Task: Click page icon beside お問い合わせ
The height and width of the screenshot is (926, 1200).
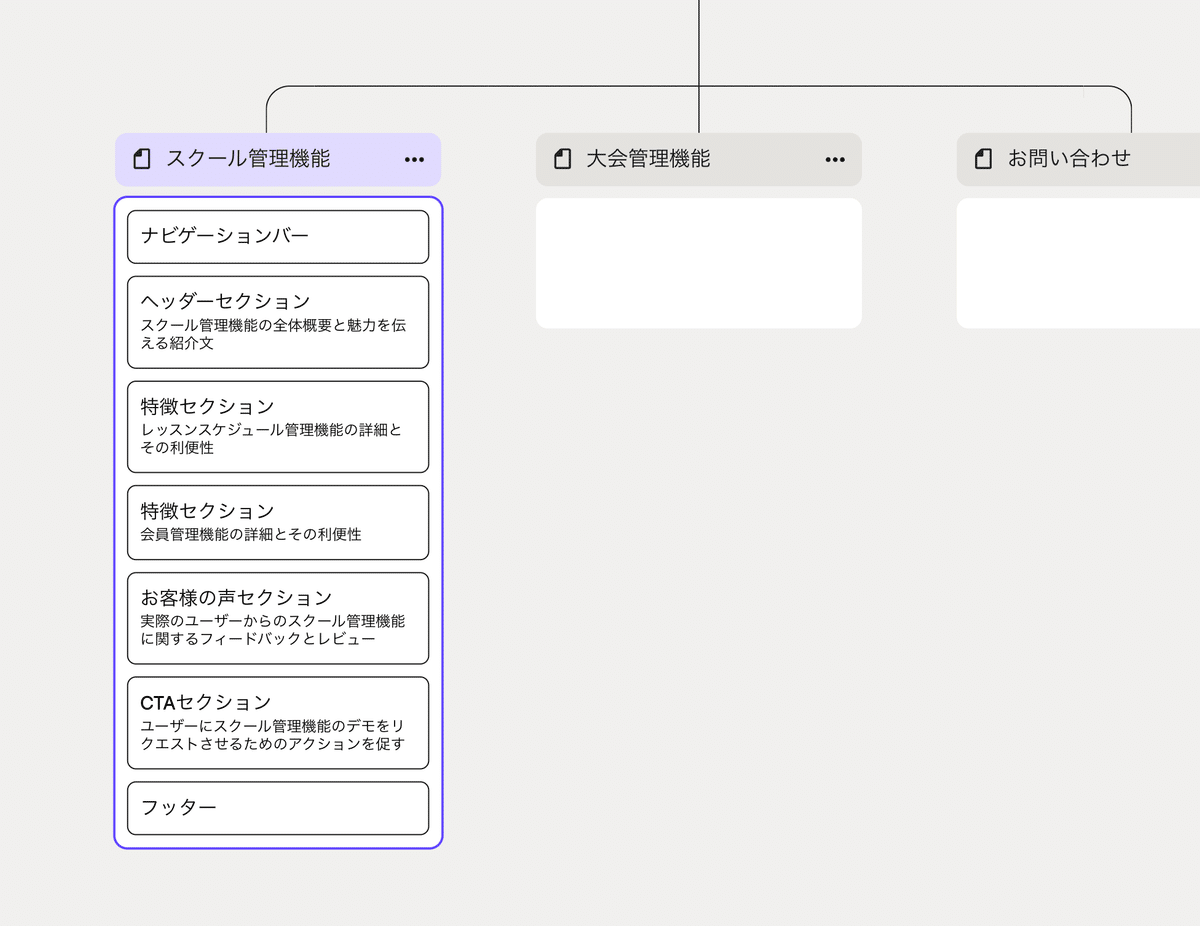Action: point(984,159)
